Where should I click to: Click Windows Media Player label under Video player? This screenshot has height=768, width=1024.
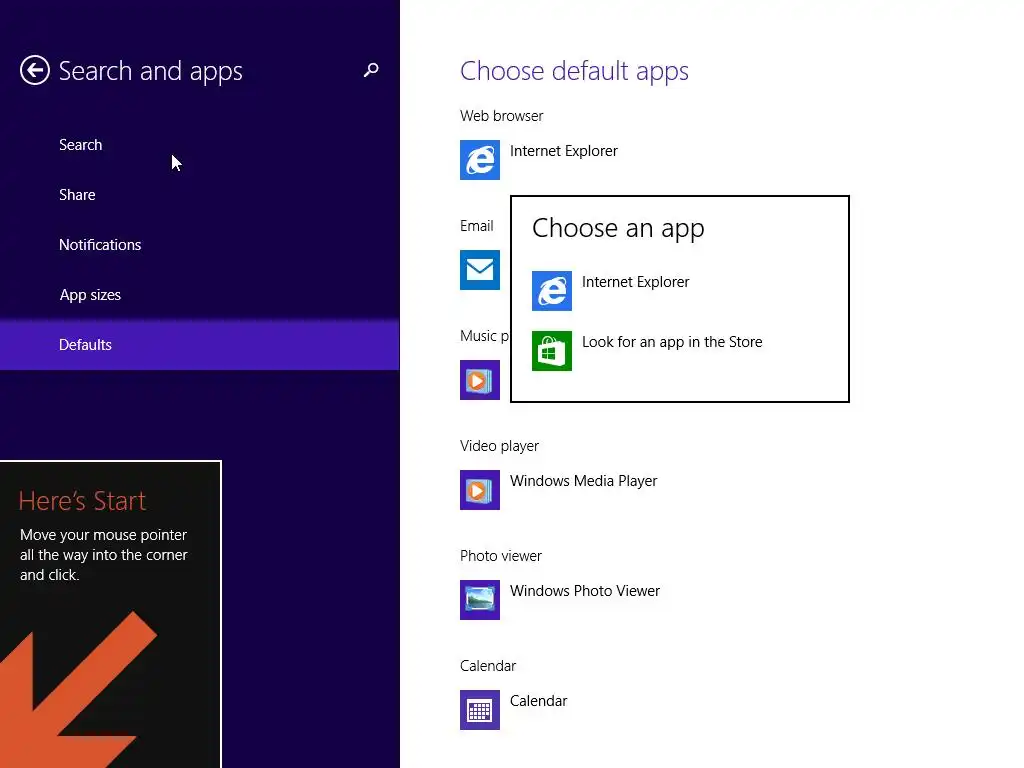[583, 481]
